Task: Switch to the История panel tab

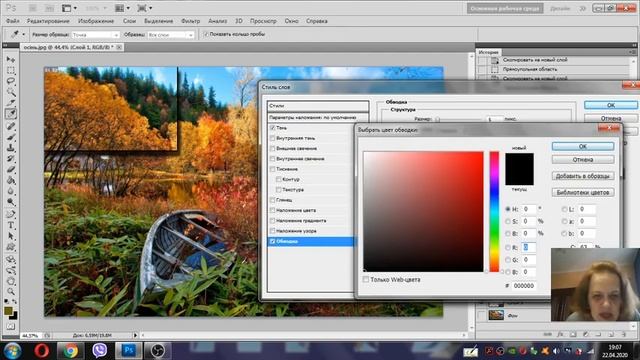Action: click(489, 52)
